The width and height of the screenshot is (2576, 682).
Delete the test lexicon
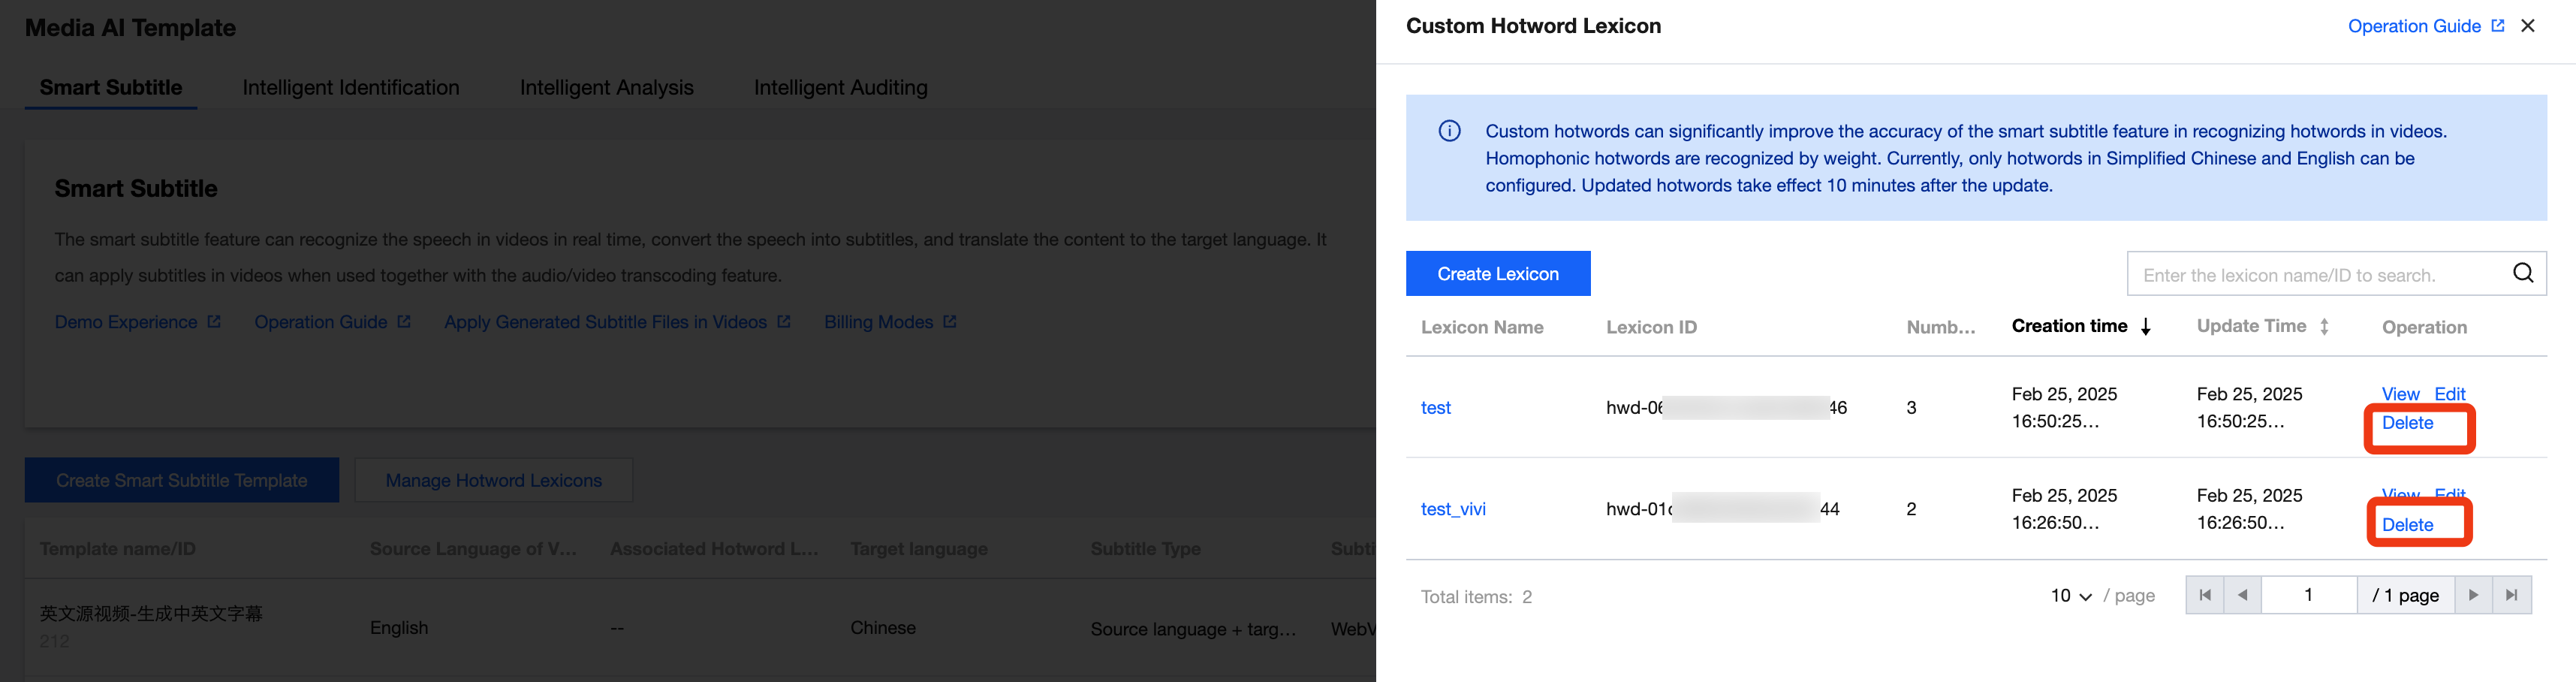(x=2407, y=423)
